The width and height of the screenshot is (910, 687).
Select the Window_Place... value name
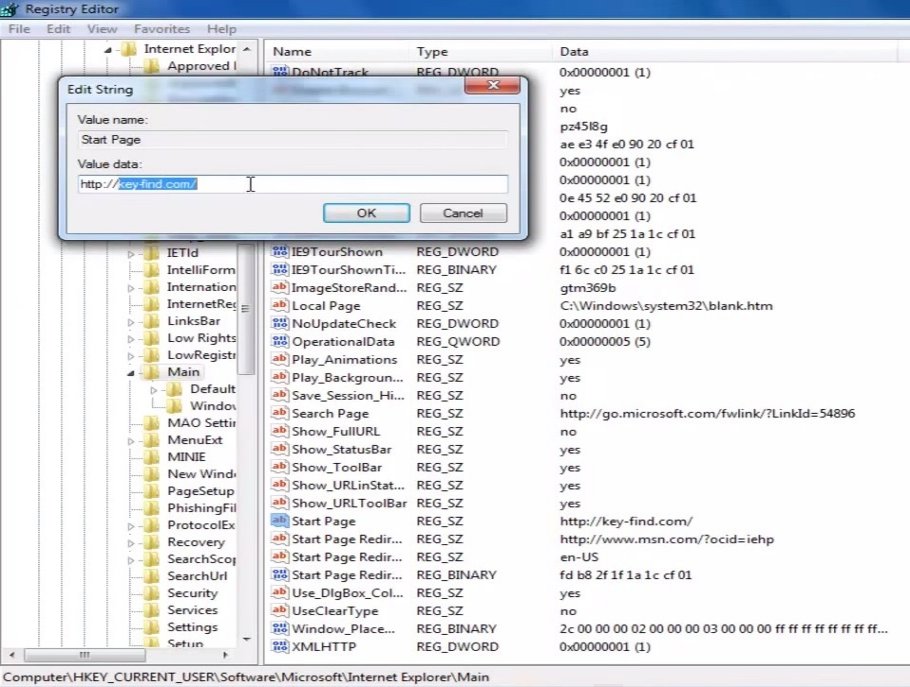[x=343, y=629]
